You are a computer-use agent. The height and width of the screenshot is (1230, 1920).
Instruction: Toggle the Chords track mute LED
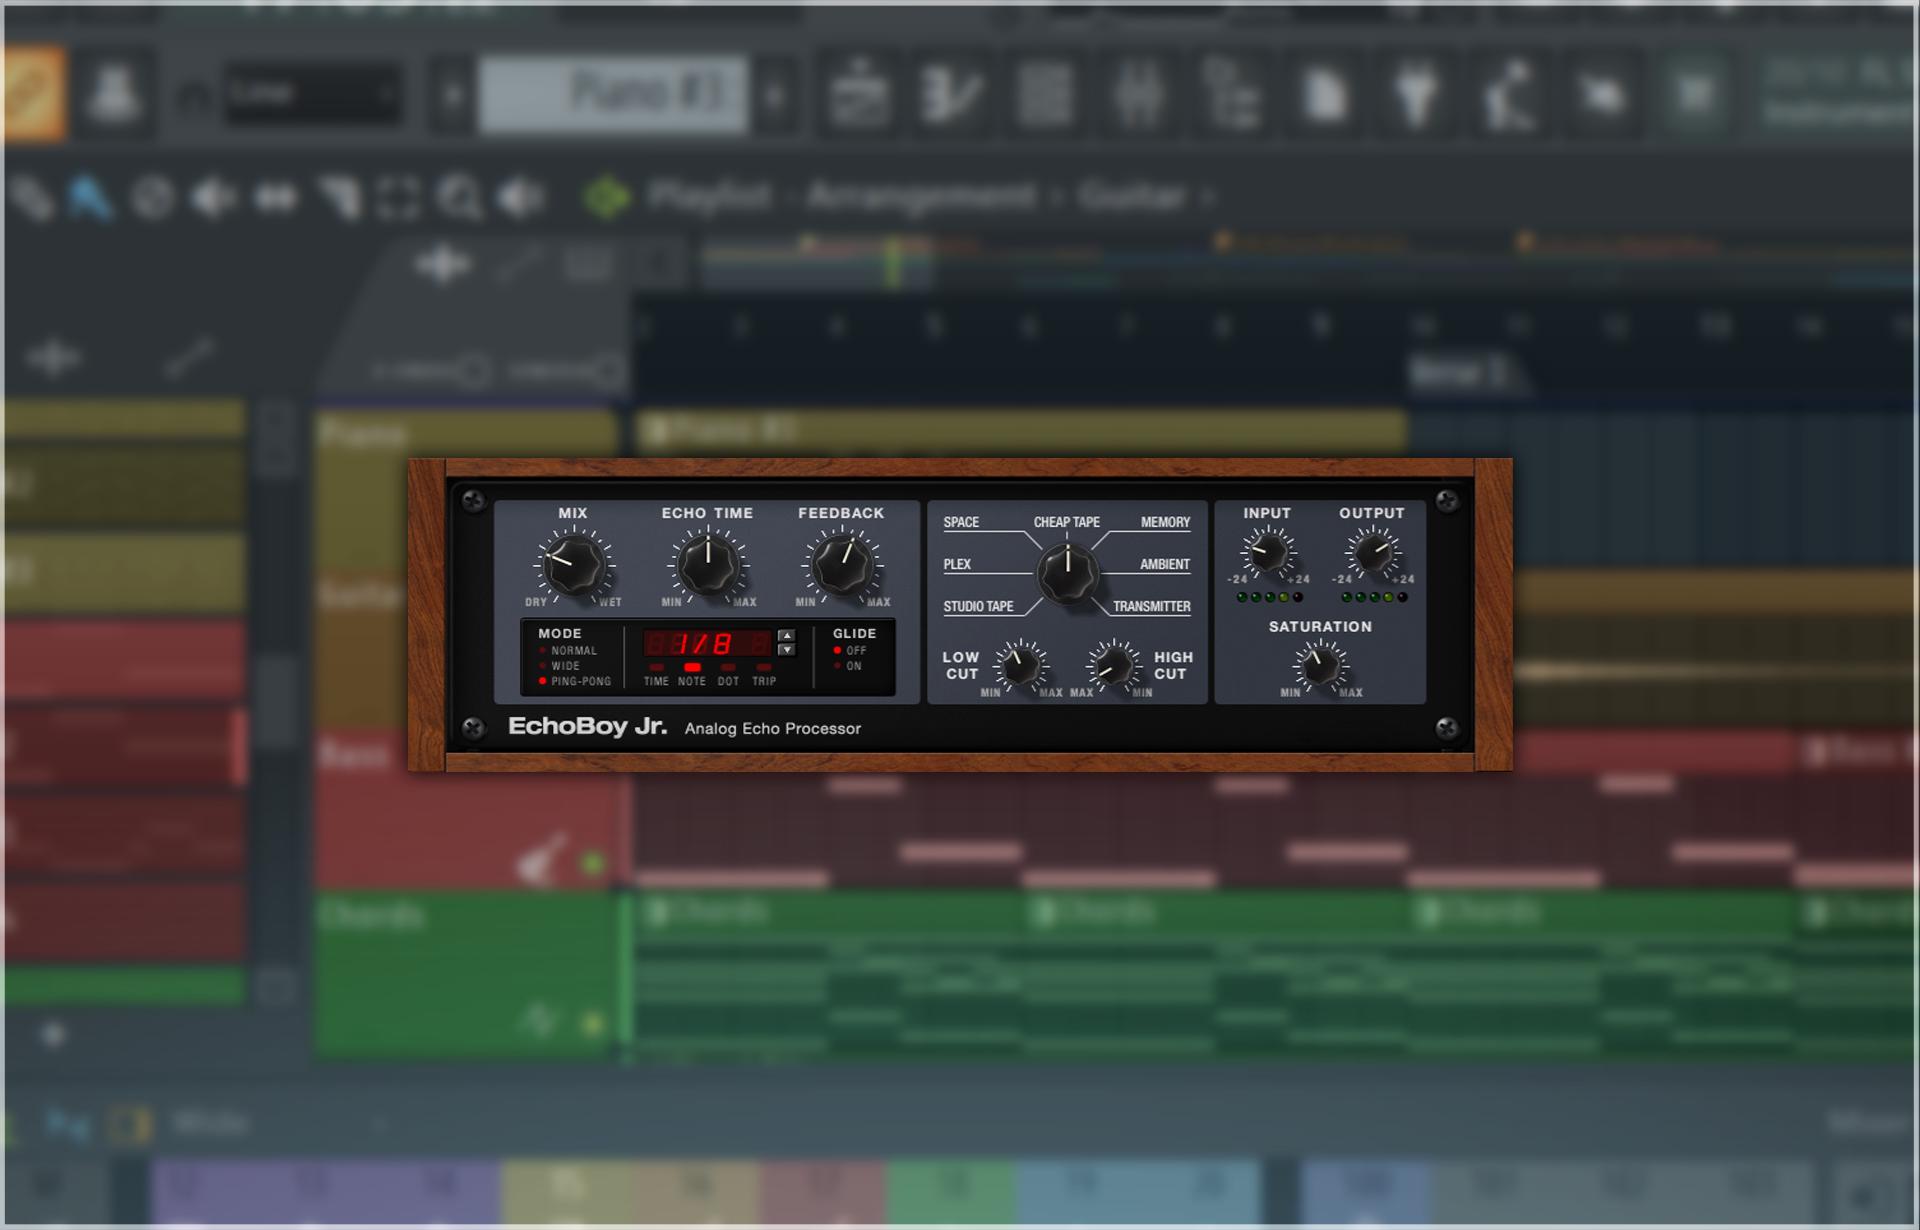point(593,1023)
